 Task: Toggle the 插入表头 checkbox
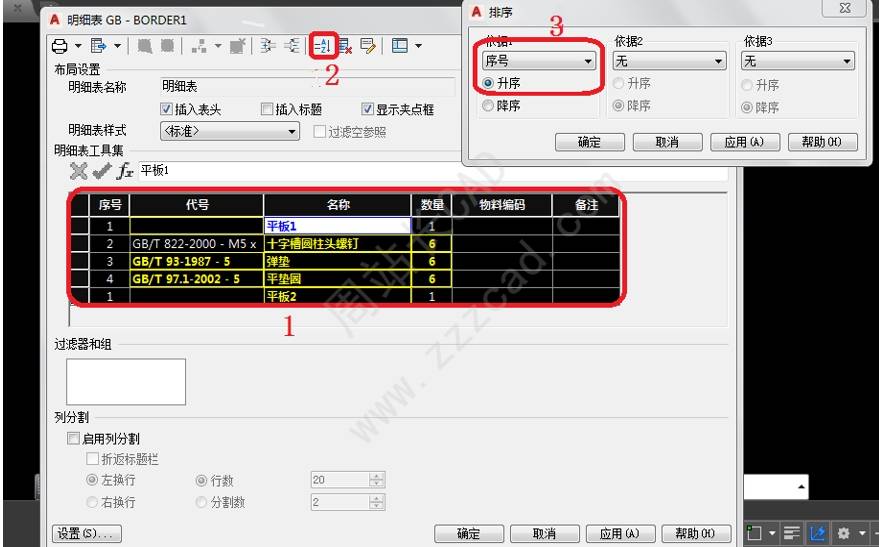tap(167, 109)
